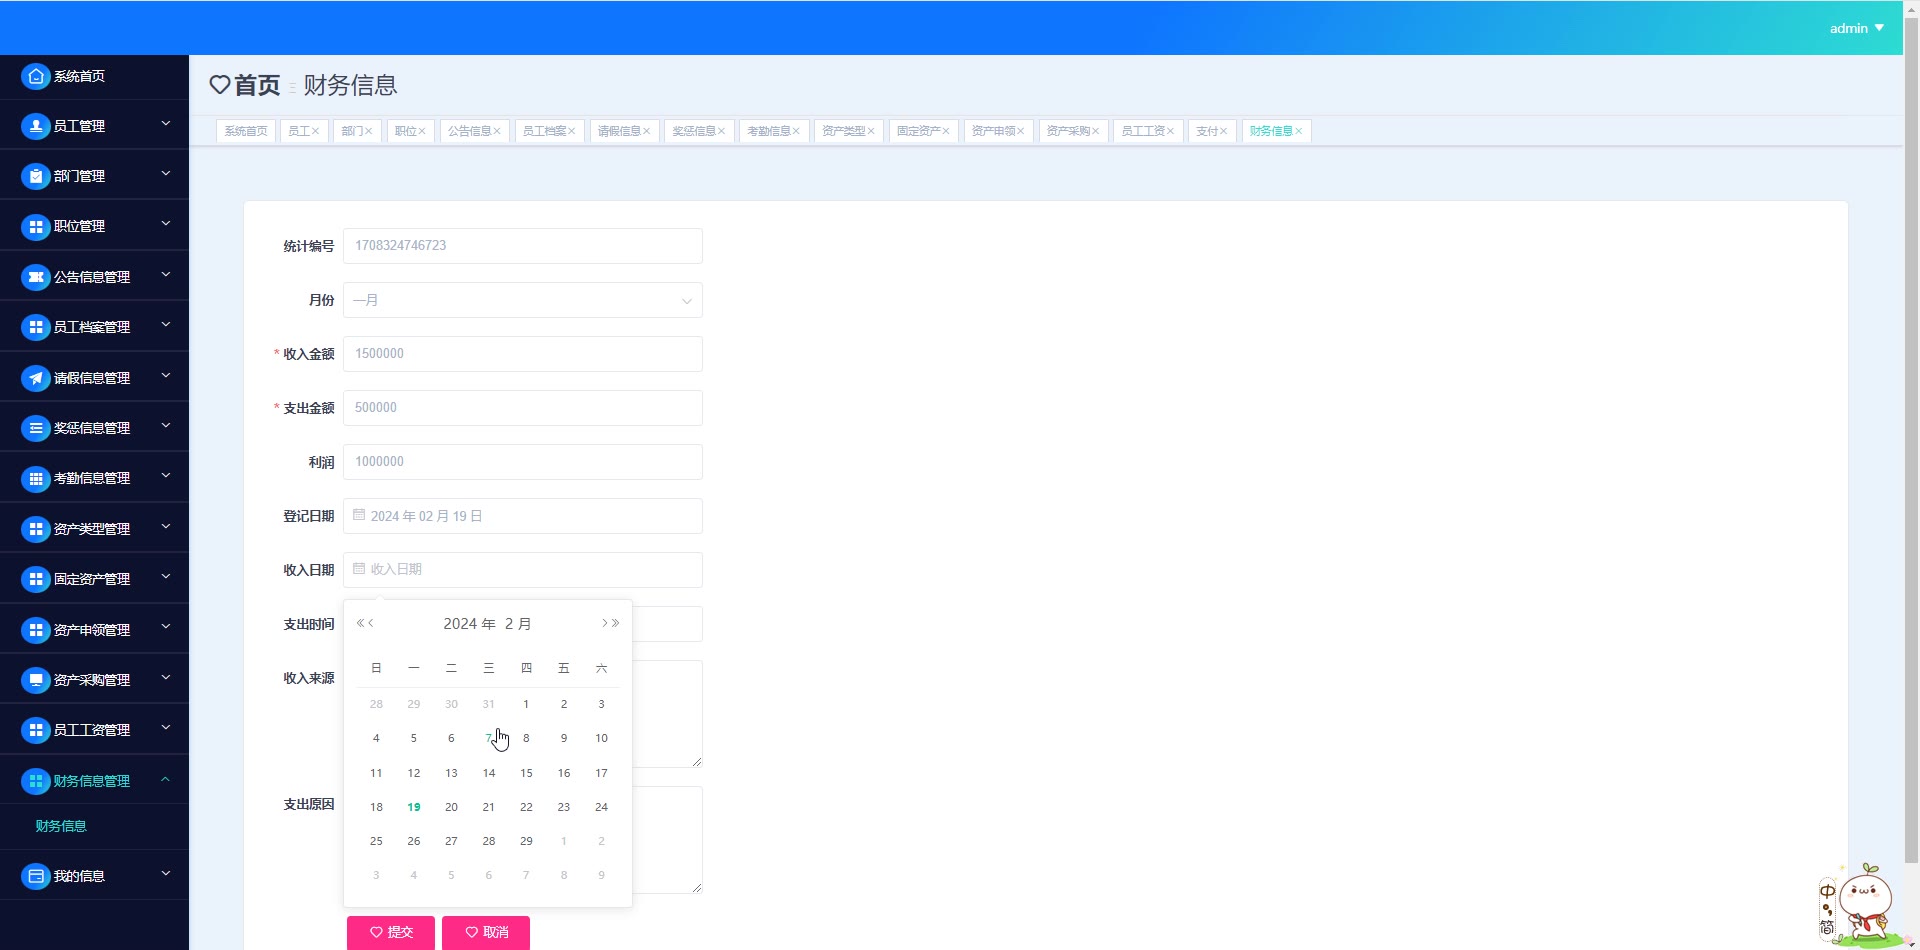This screenshot has width=1920, height=950.
Task: Click the calendar icon in 登记日期 field
Action: click(359, 515)
